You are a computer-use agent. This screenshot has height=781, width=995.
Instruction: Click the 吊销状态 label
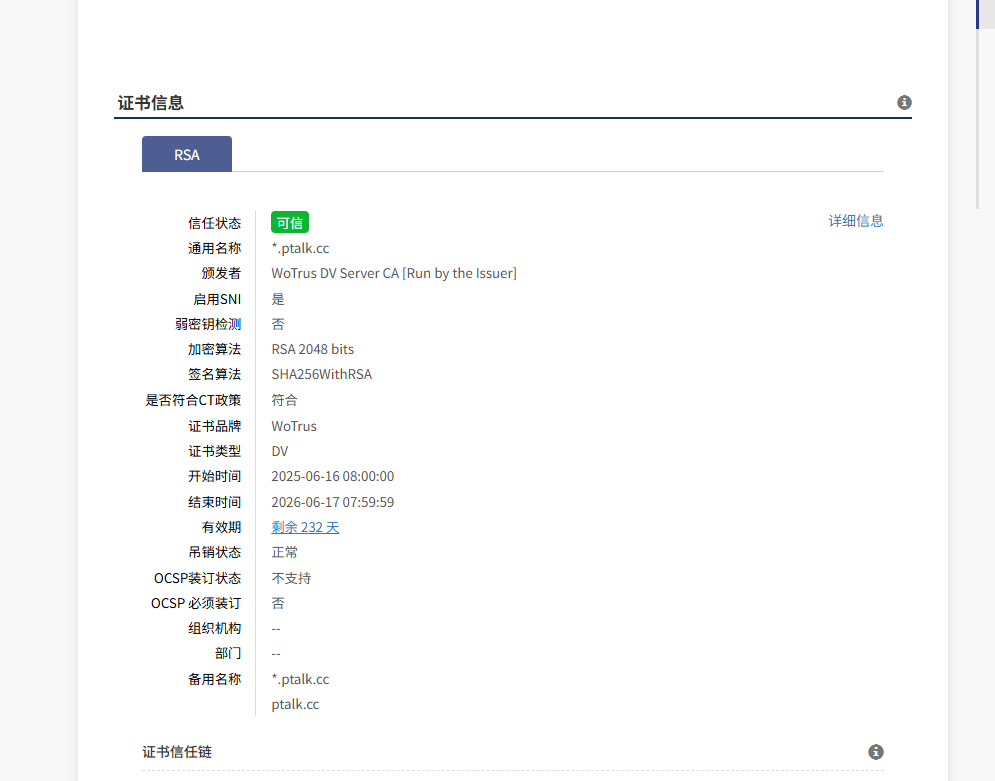coord(214,553)
